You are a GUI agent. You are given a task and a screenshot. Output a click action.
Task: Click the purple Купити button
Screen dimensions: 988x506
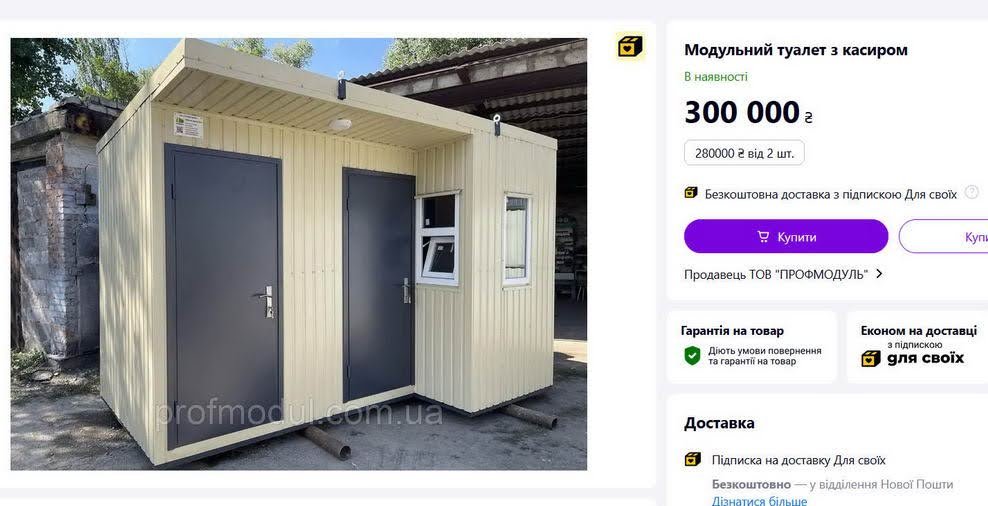(x=786, y=236)
